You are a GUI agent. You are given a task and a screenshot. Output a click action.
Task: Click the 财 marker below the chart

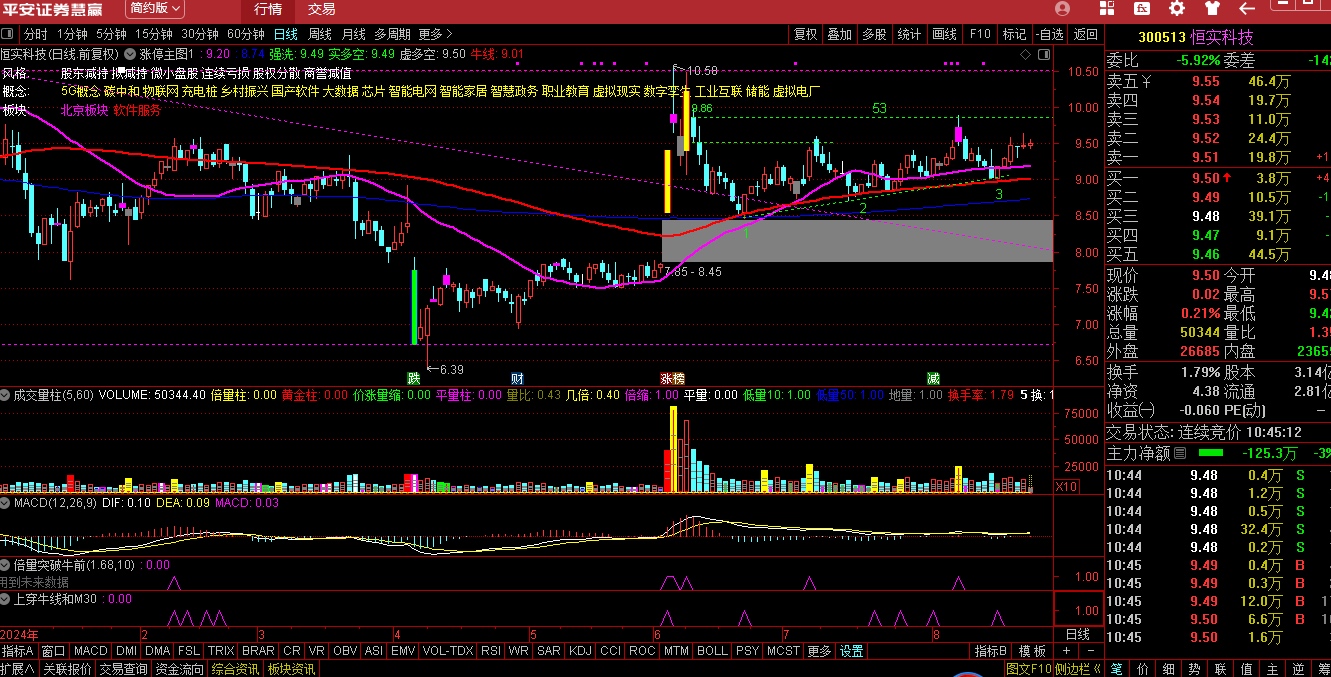click(x=517, y=379)
